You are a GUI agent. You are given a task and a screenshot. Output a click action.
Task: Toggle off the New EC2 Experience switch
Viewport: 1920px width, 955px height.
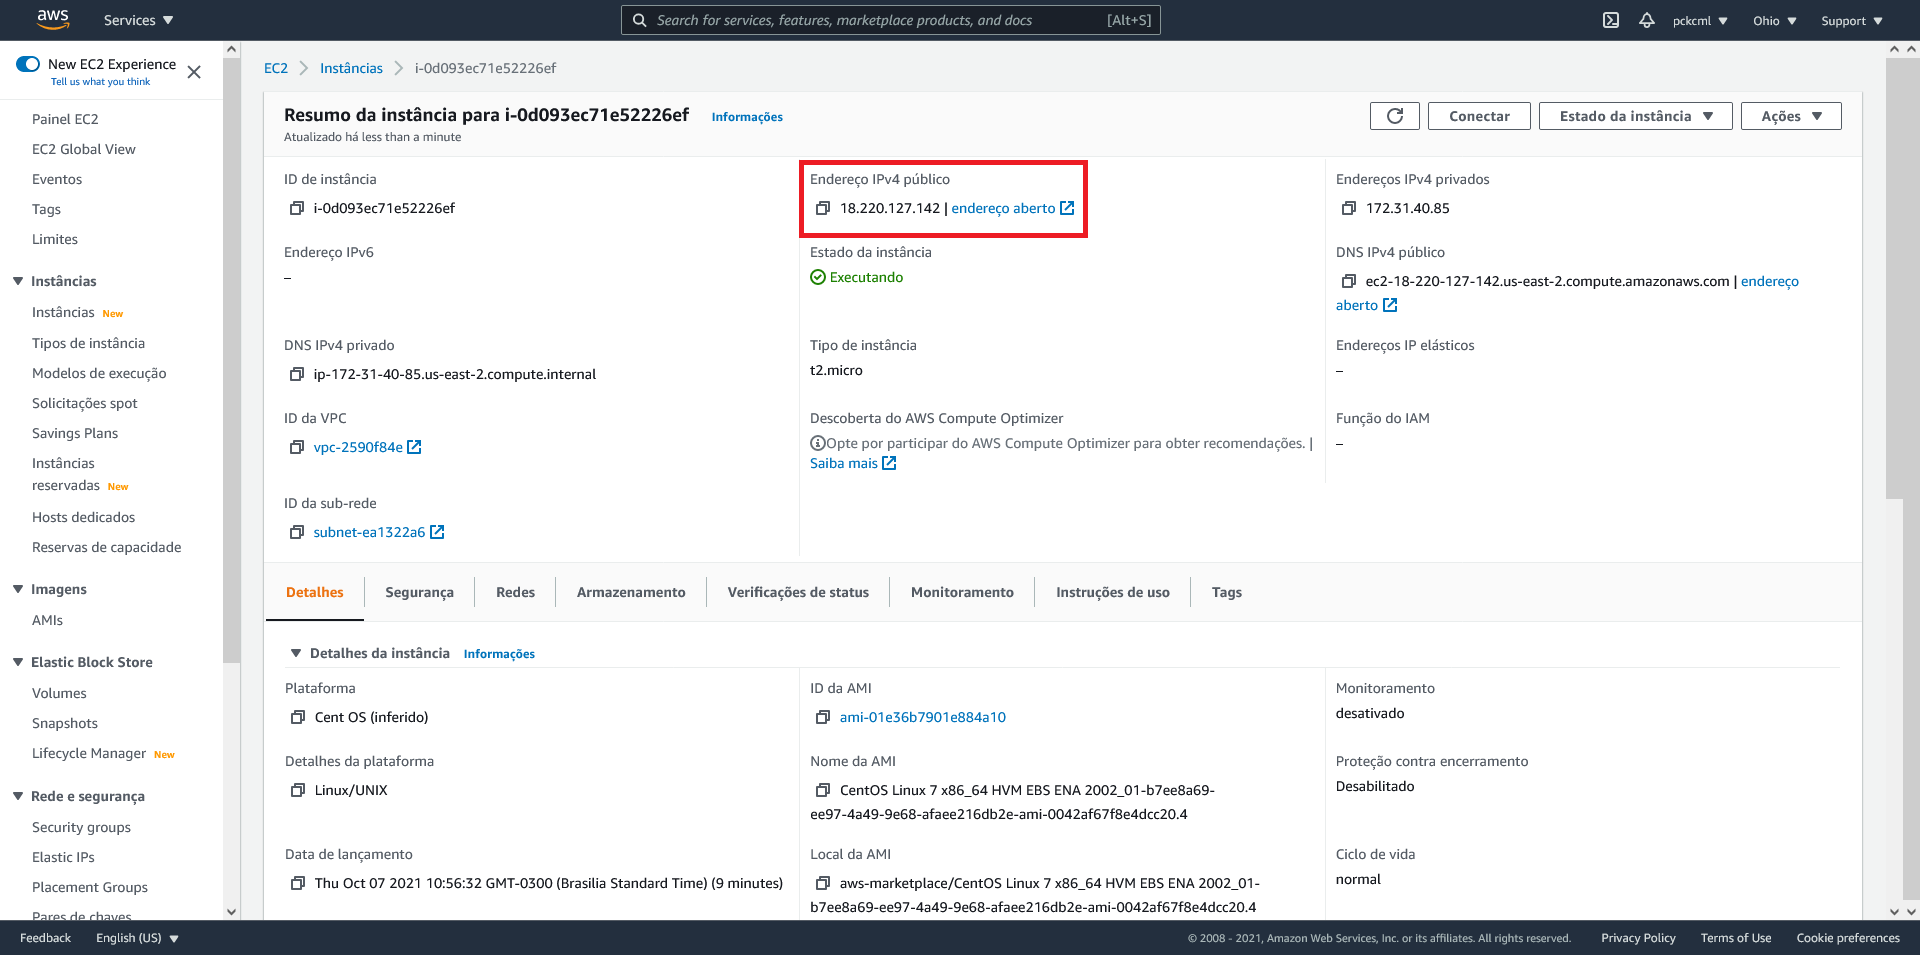point(27,64)
